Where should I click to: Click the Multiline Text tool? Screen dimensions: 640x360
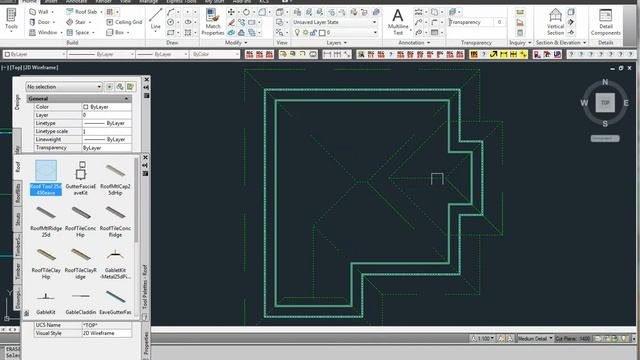[398, 22]
